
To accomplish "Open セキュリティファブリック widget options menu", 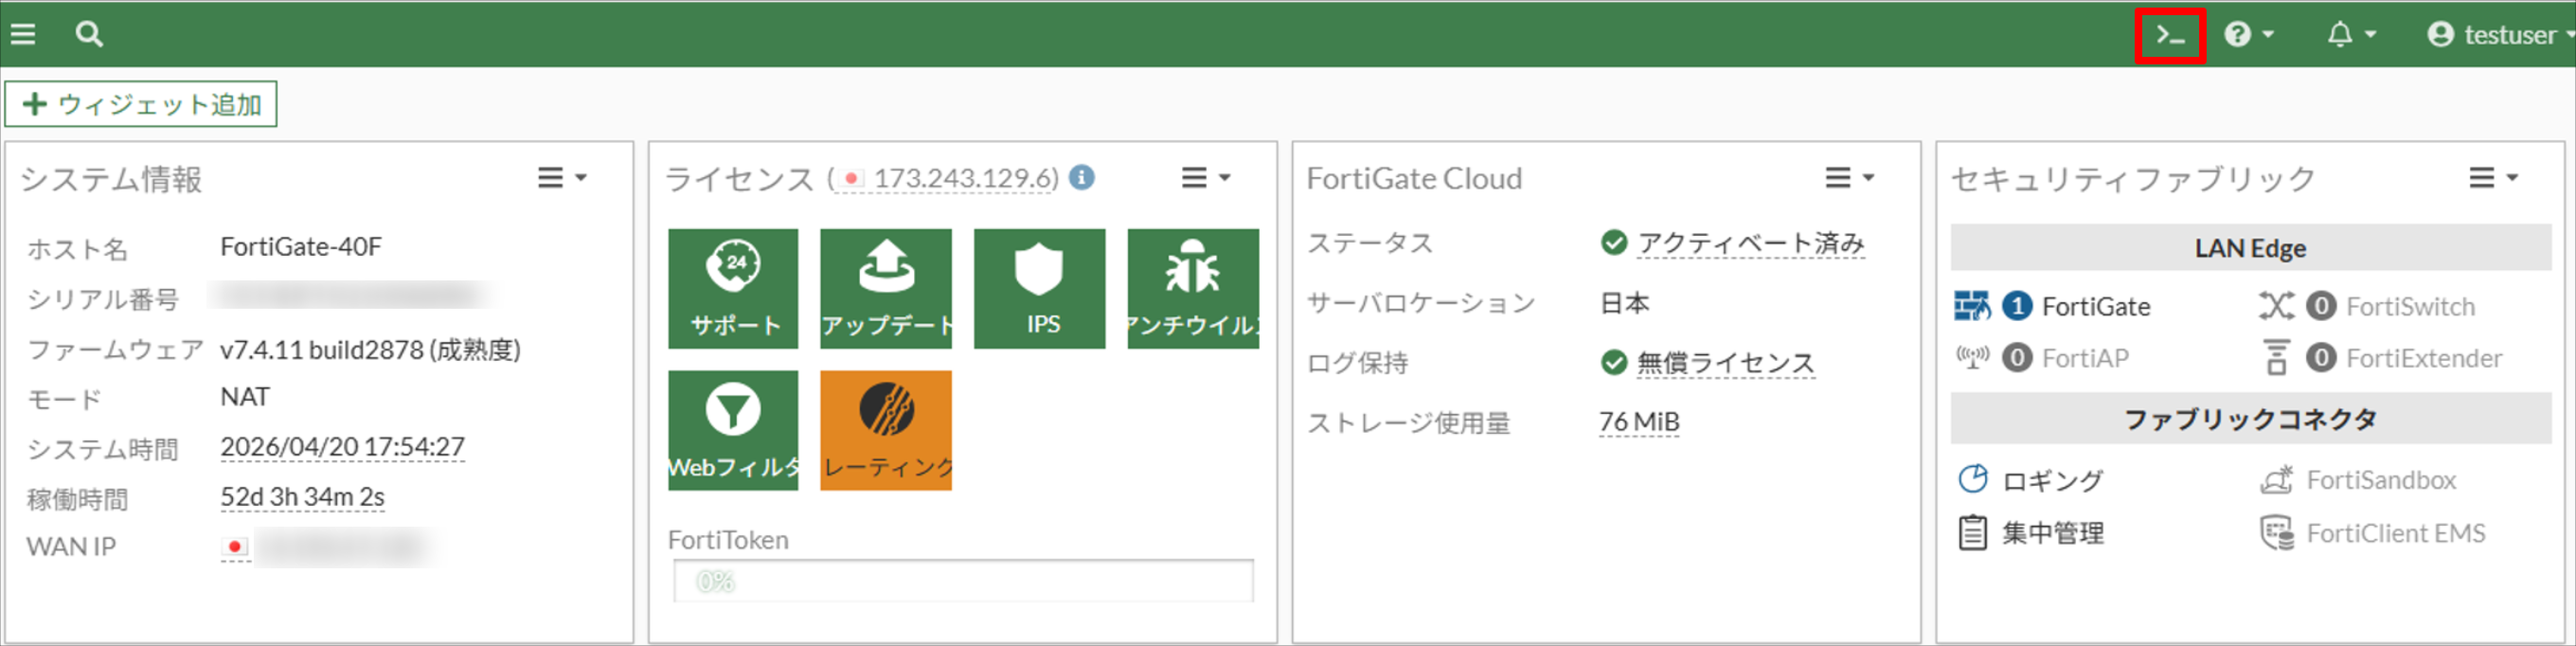I will 2493,178.
